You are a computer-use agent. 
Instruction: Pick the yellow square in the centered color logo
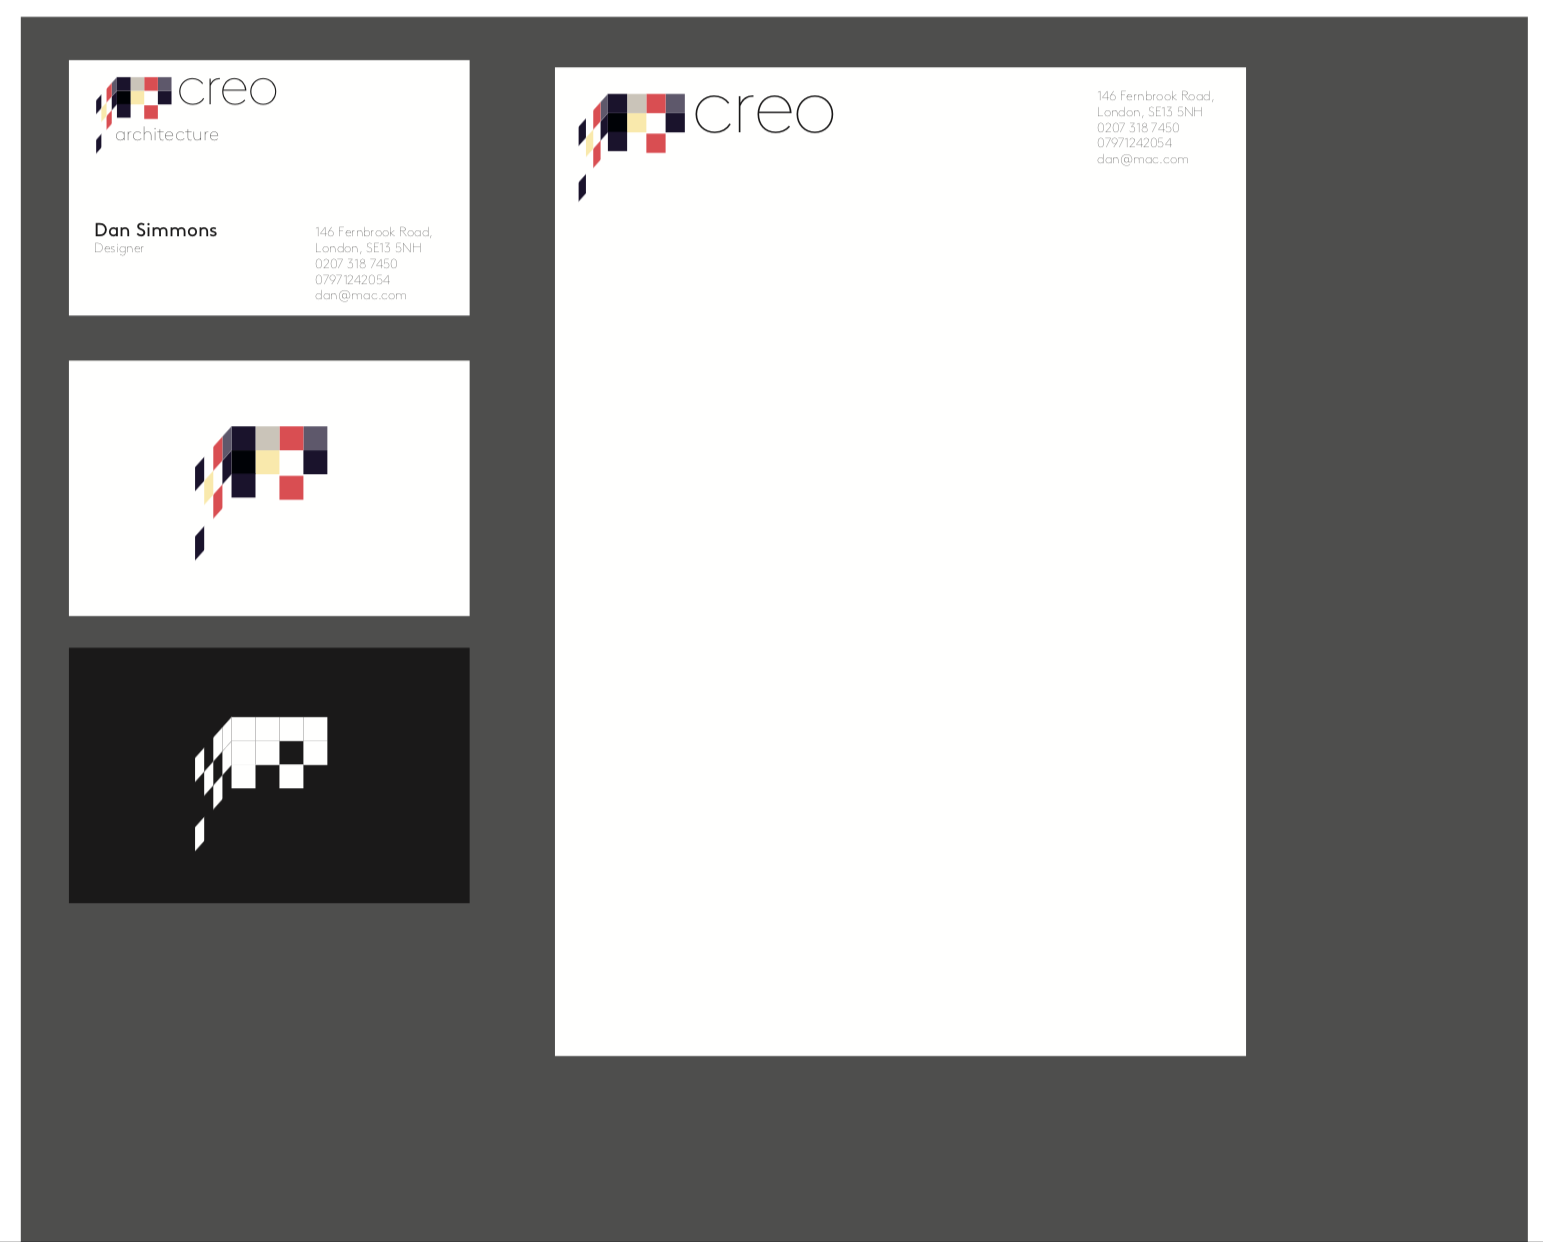(267, 462)
